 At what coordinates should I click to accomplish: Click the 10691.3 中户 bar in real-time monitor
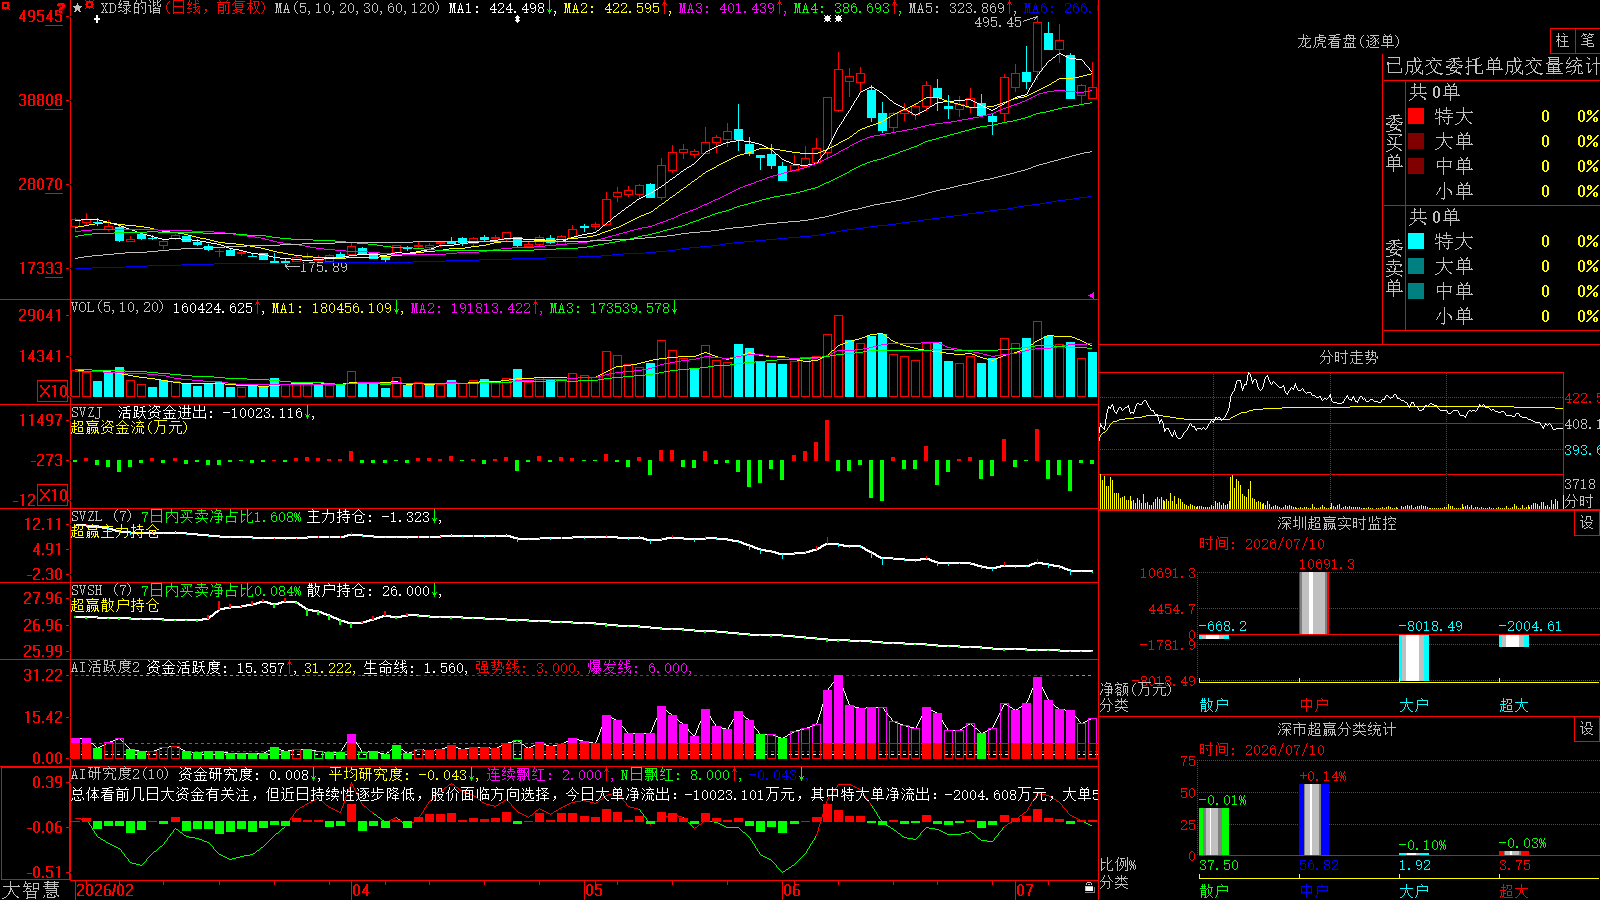pyautogui.click(x=1314, y=603)
